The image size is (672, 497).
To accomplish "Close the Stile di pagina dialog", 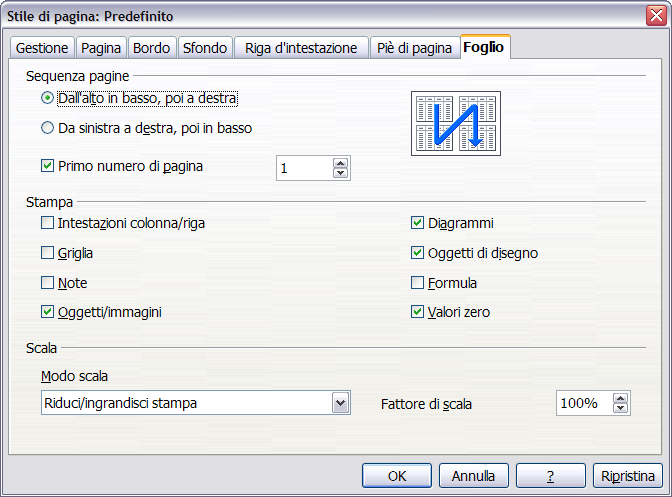I will click(657, 16).
